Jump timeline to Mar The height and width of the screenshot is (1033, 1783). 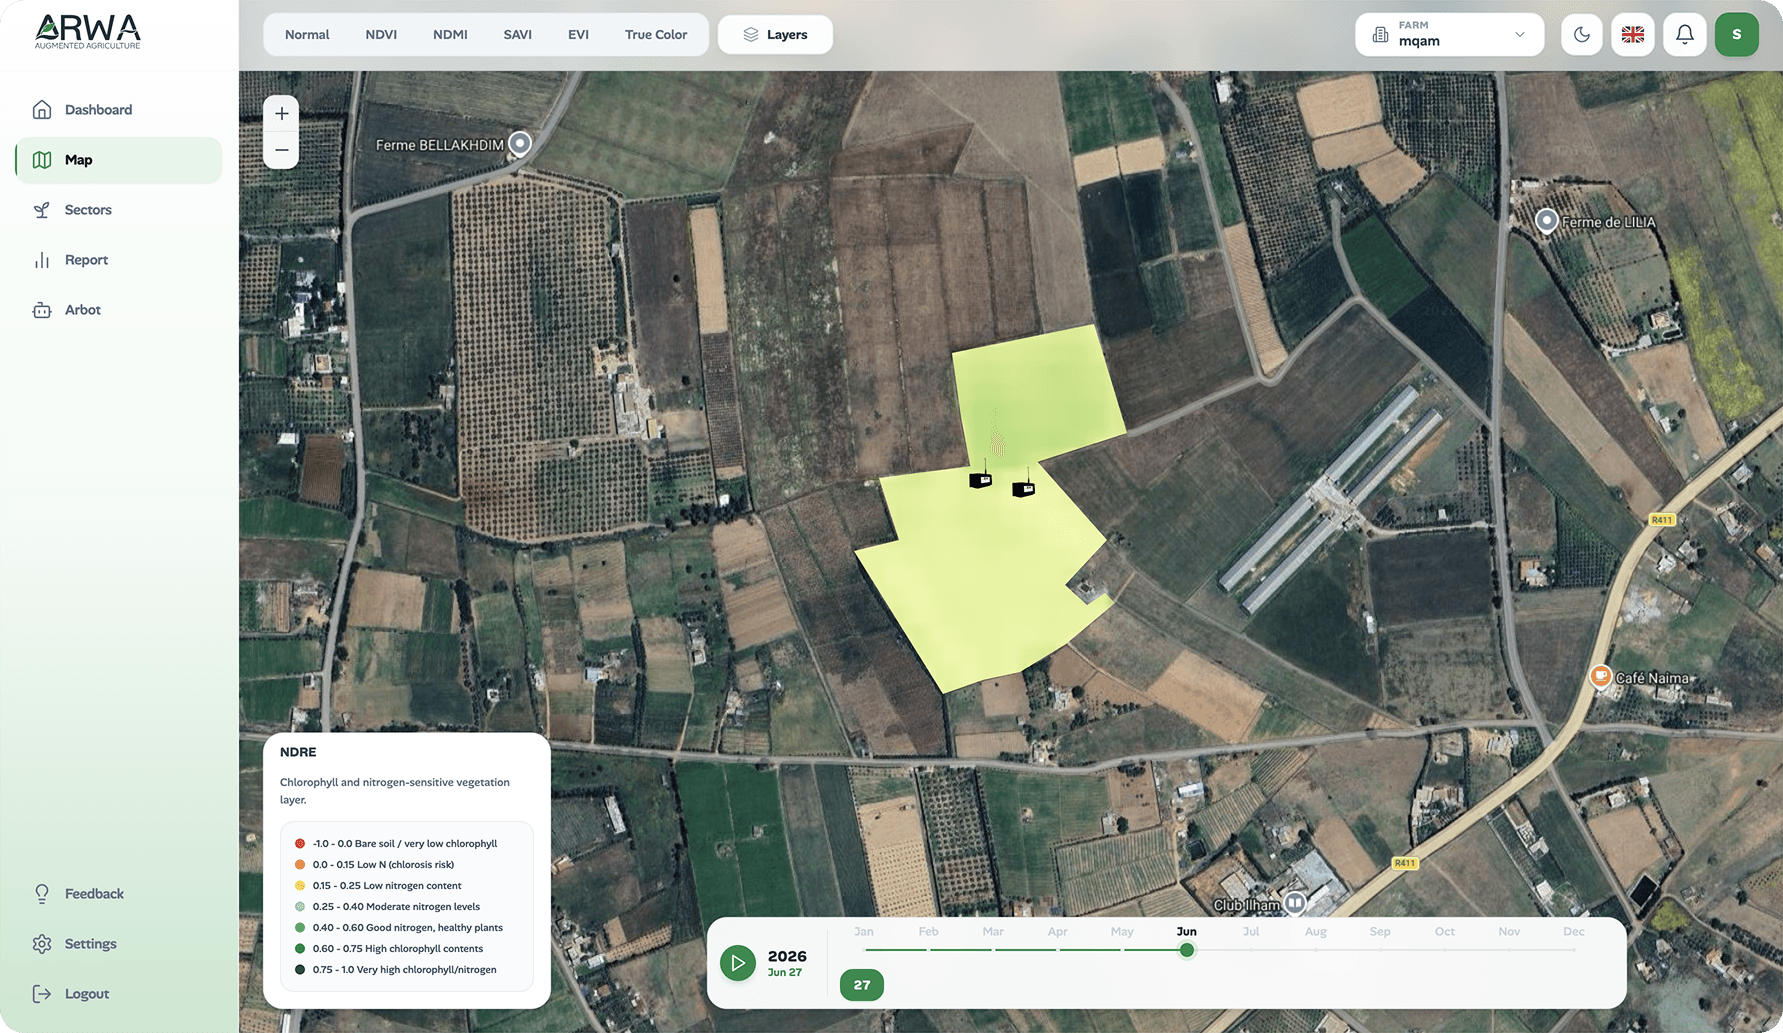click(x=993, y=932)
